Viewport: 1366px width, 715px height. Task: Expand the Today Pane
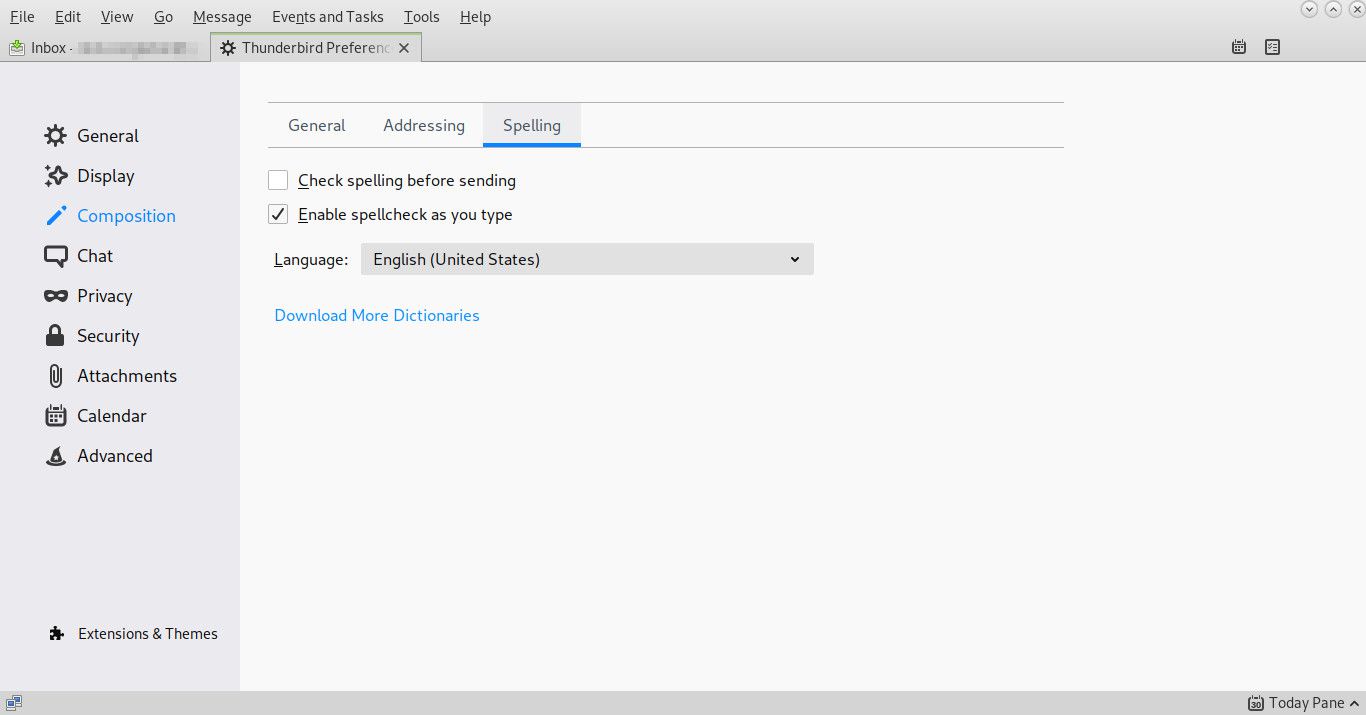pyautogui.click(x=1297, y=703)
